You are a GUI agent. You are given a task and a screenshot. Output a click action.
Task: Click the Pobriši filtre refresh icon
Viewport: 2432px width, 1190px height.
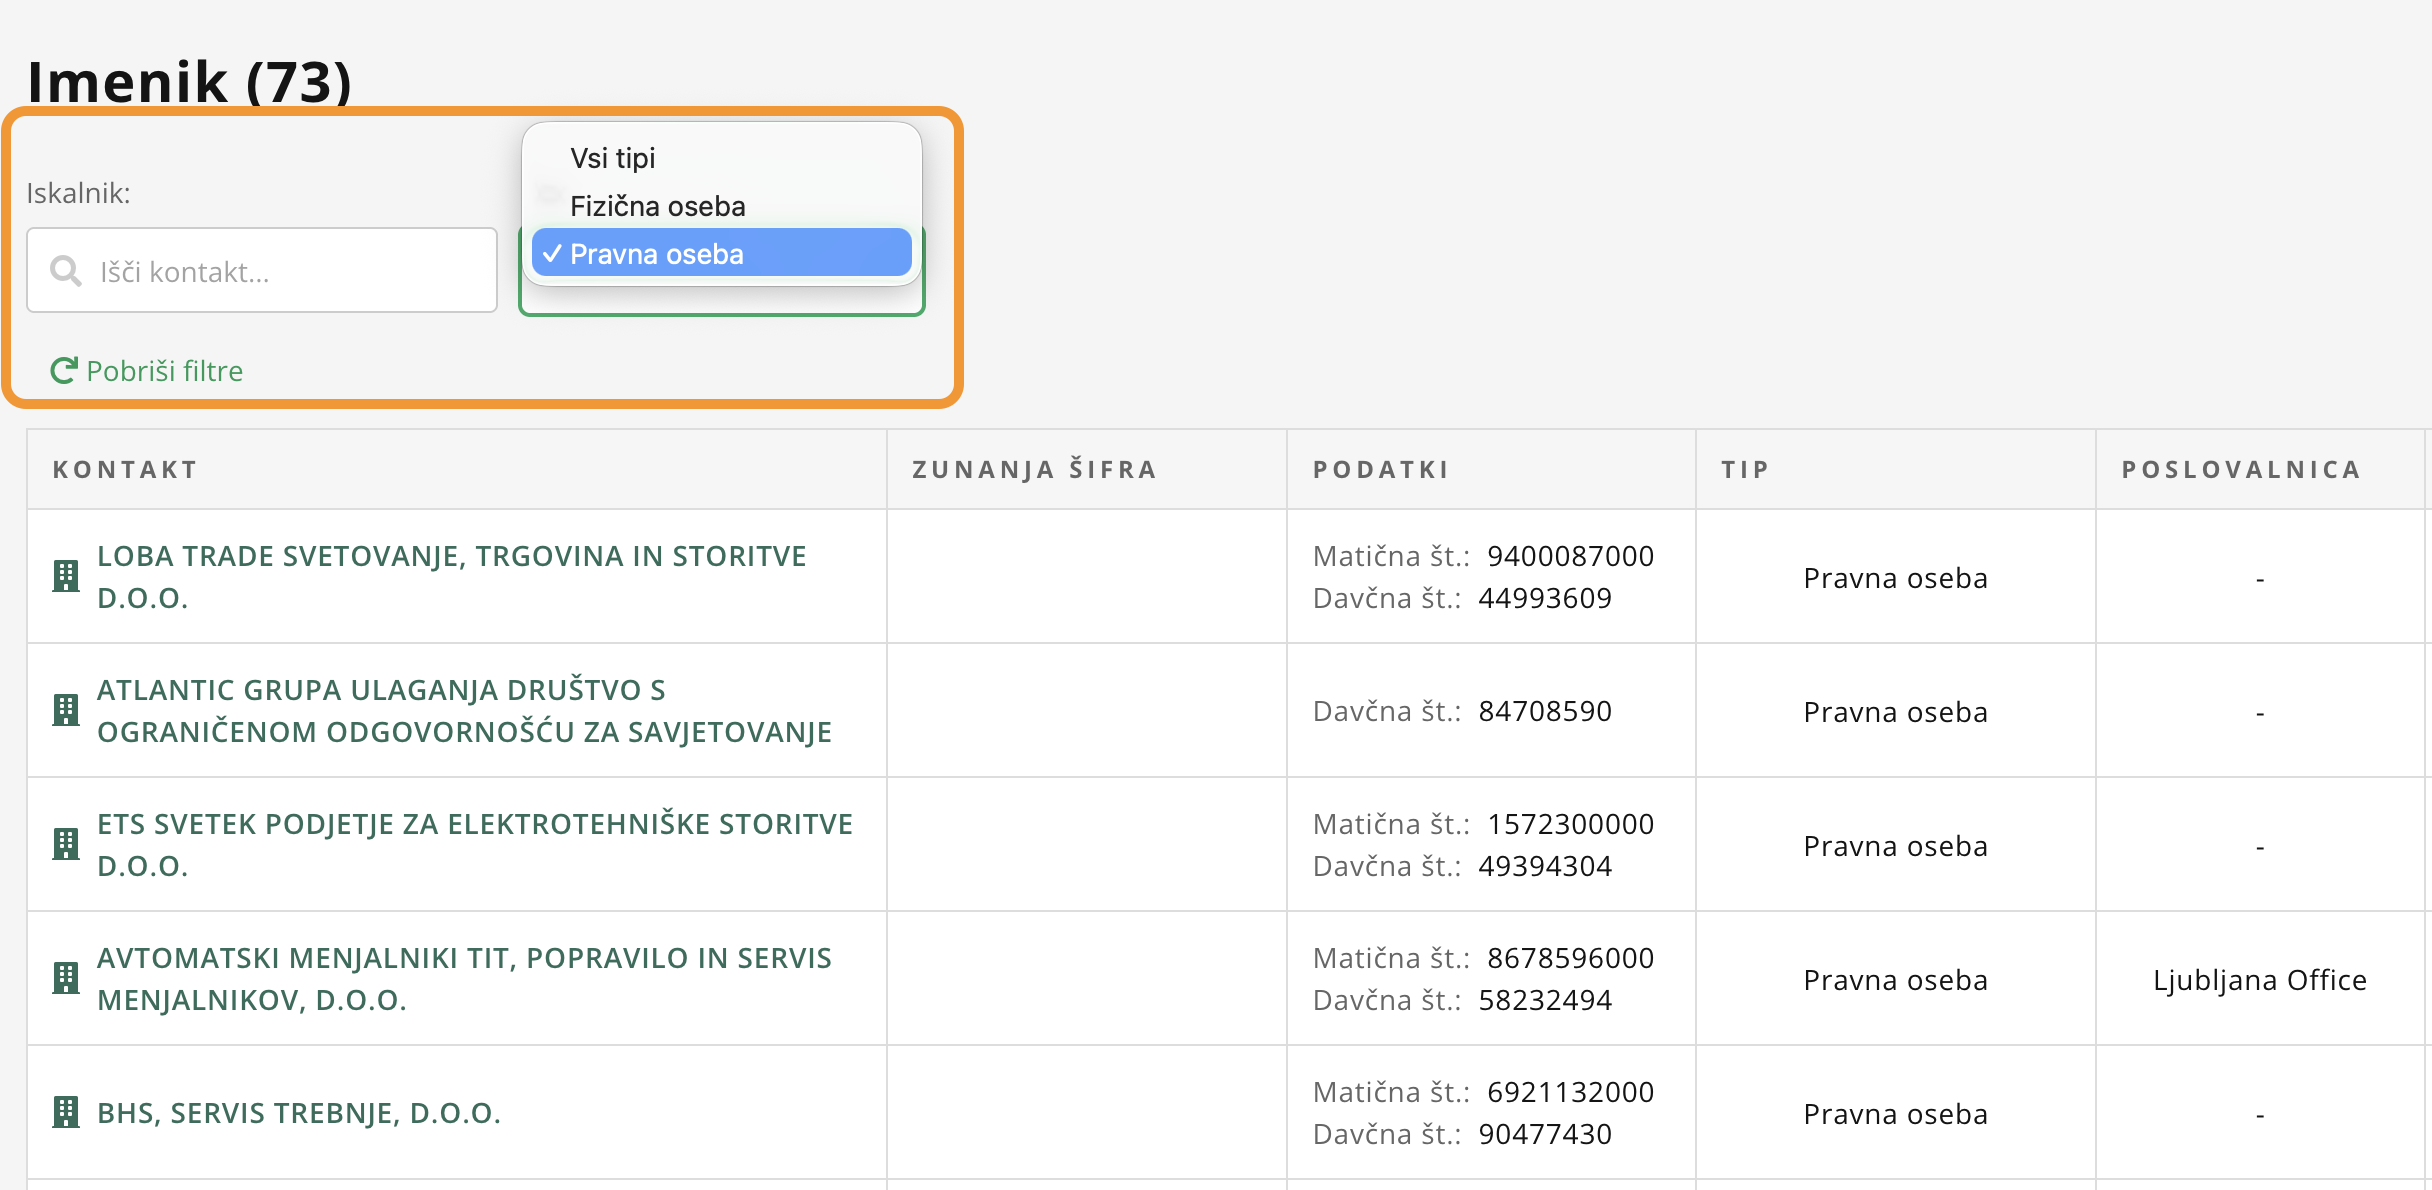pyautogui.click(x=64, y=371)
